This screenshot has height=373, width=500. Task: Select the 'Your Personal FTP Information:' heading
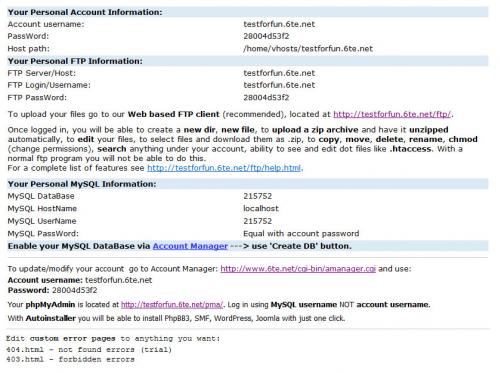(x=75, y=61)
